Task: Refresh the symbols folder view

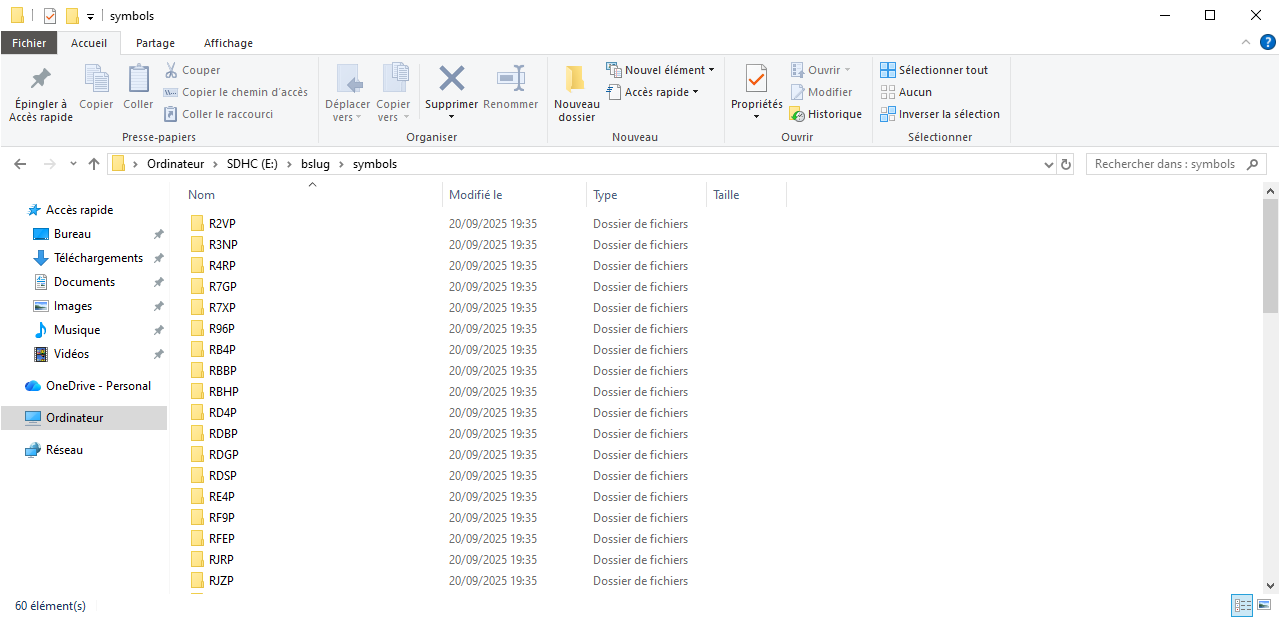Action: [x=1066, y=164]
